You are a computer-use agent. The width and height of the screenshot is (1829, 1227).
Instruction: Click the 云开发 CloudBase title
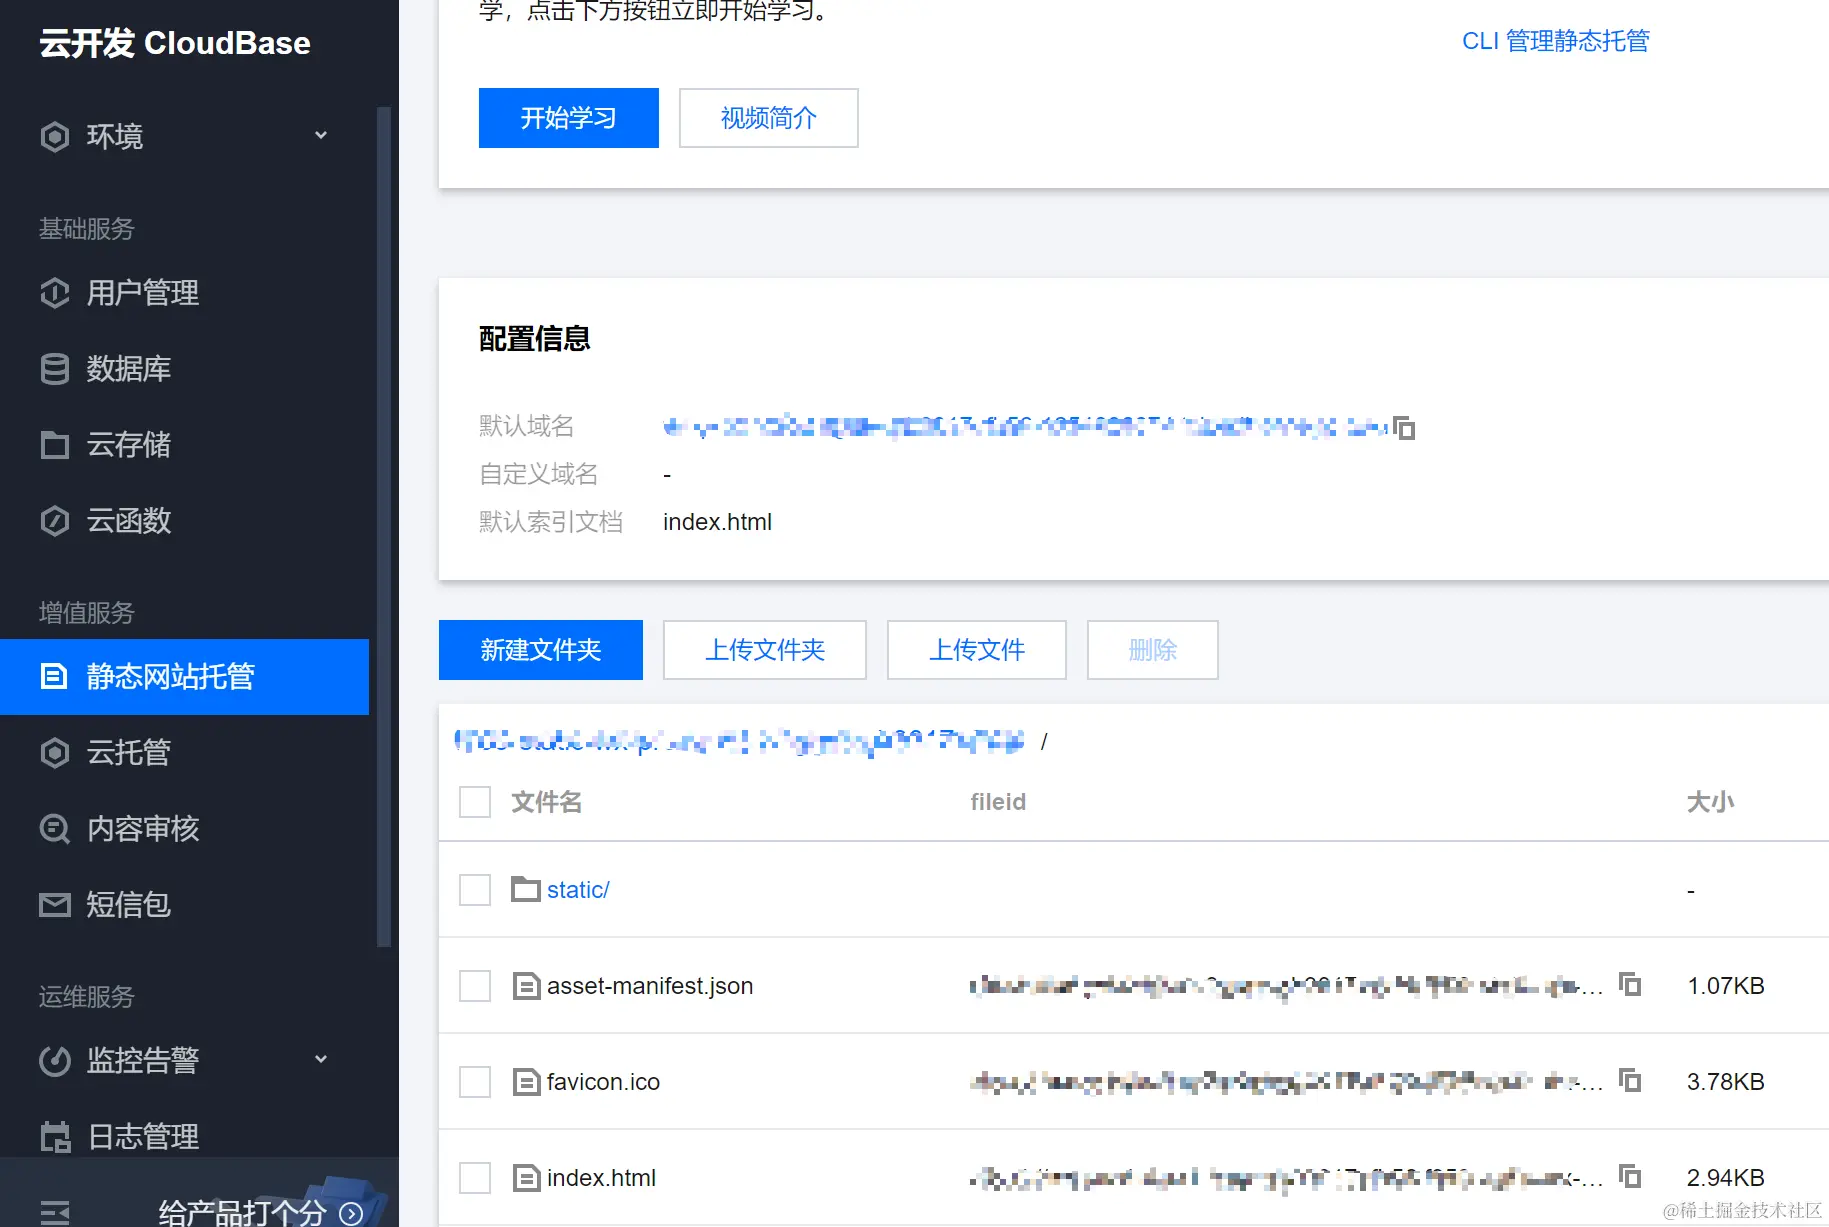175,43
